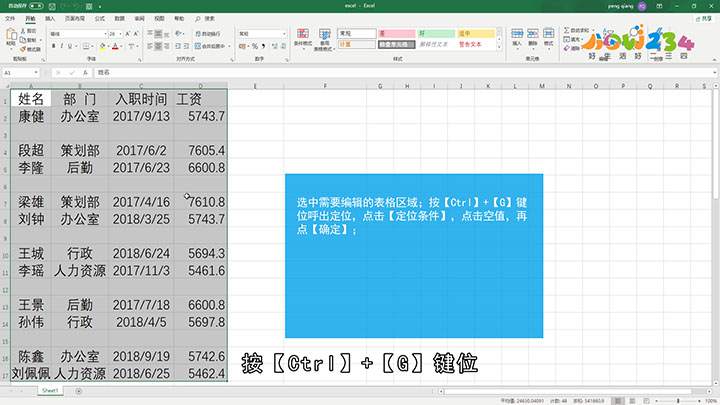Click the Percent Style icon
720x405 pixels.
(x=255, y=46)
